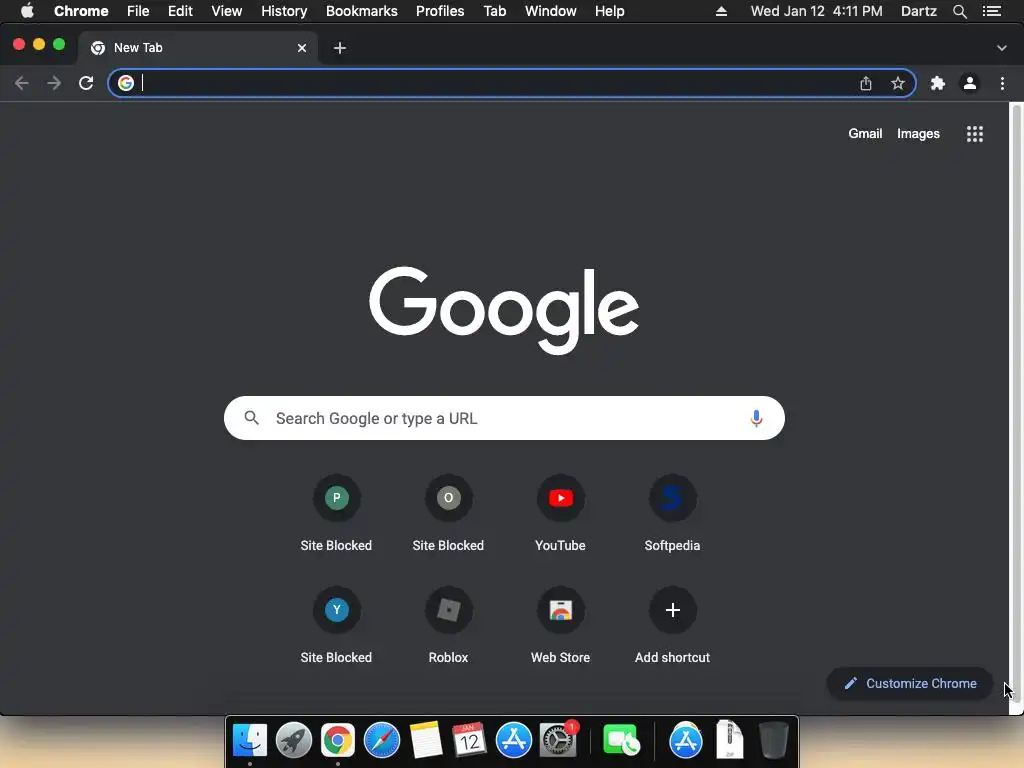Open the Images link
The height and width of the screenshot is (768, 1024).
tap(918, 133)
